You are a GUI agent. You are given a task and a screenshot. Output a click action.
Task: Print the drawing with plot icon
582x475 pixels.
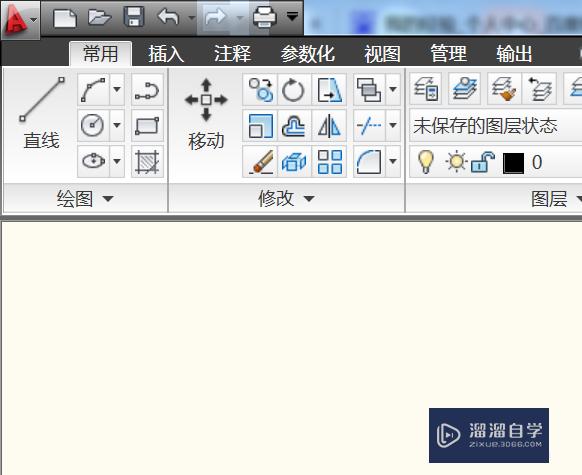coord(264,17)
